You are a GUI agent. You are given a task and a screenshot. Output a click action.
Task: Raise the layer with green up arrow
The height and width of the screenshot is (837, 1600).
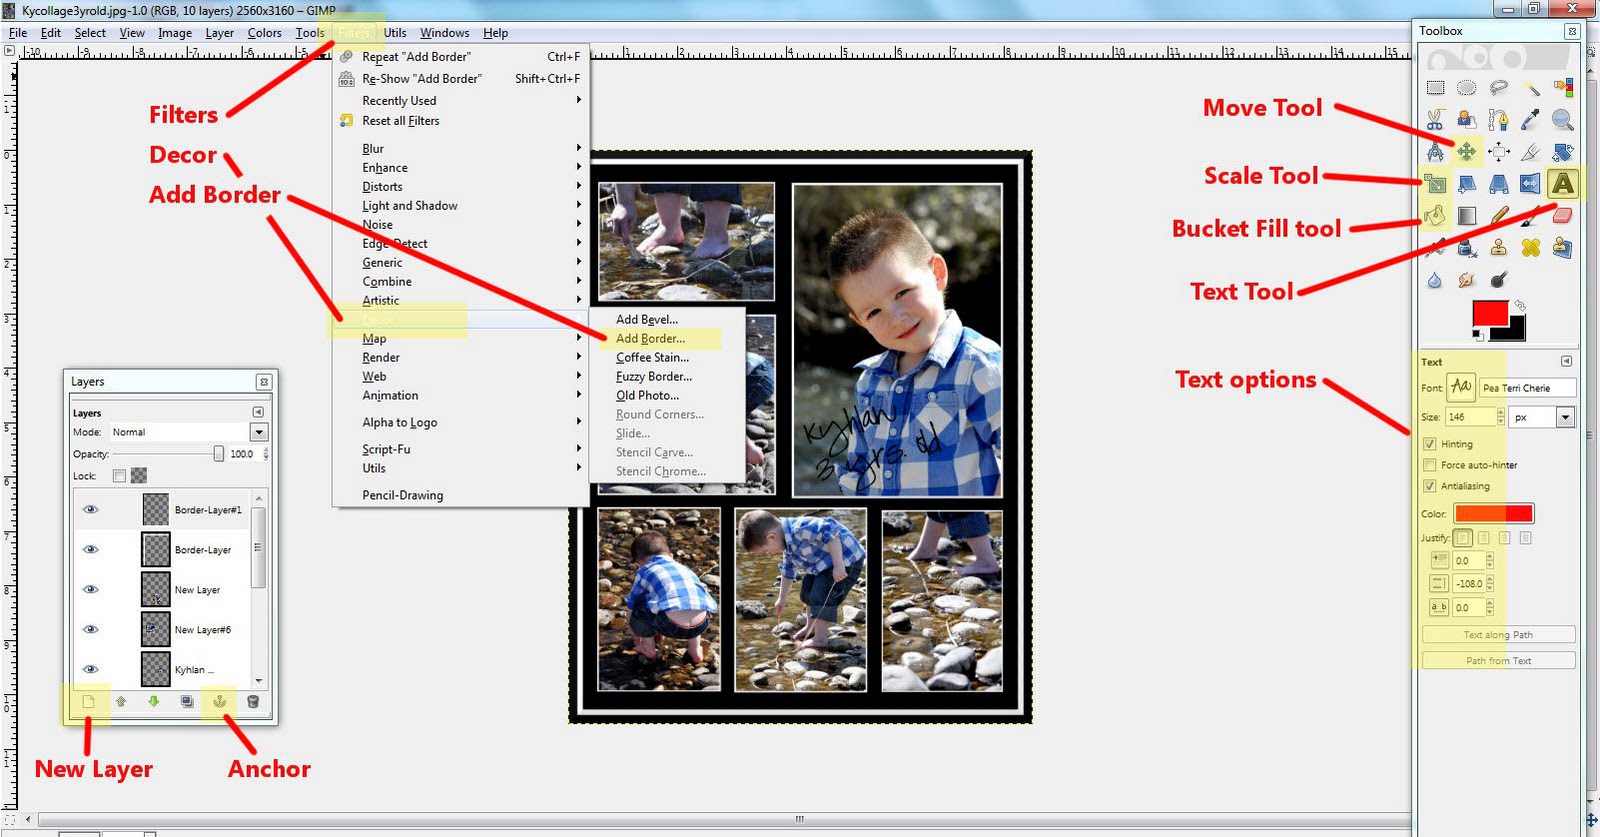coord(121,702)
